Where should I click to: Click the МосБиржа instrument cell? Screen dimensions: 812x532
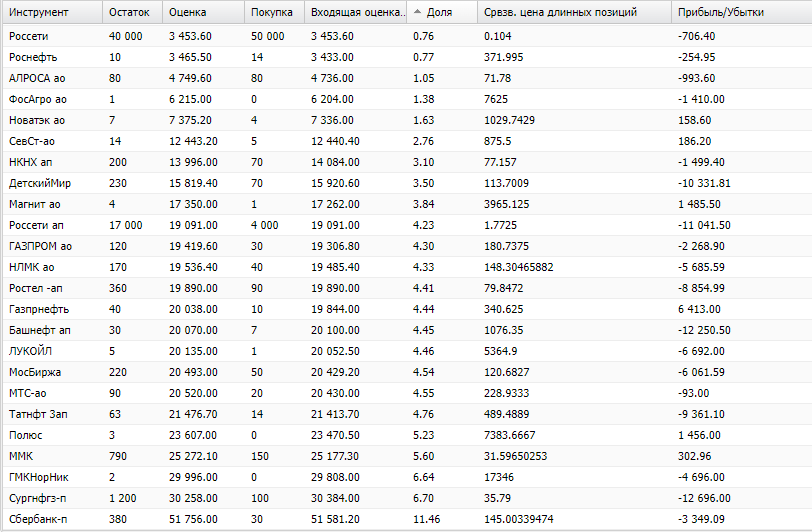(x=35, y=372)
